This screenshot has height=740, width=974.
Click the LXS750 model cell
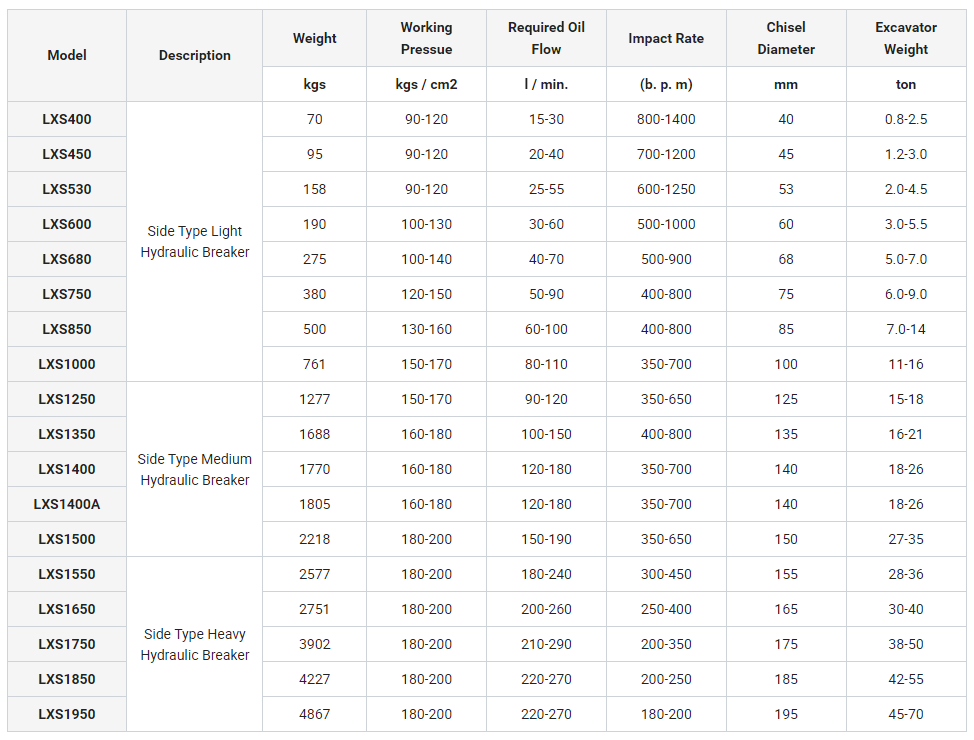click(x=67, y=294)
